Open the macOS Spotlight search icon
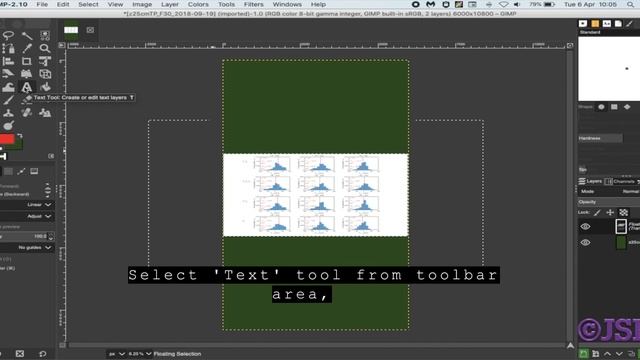This screenshot has width=640, height=360. [631, 4]
